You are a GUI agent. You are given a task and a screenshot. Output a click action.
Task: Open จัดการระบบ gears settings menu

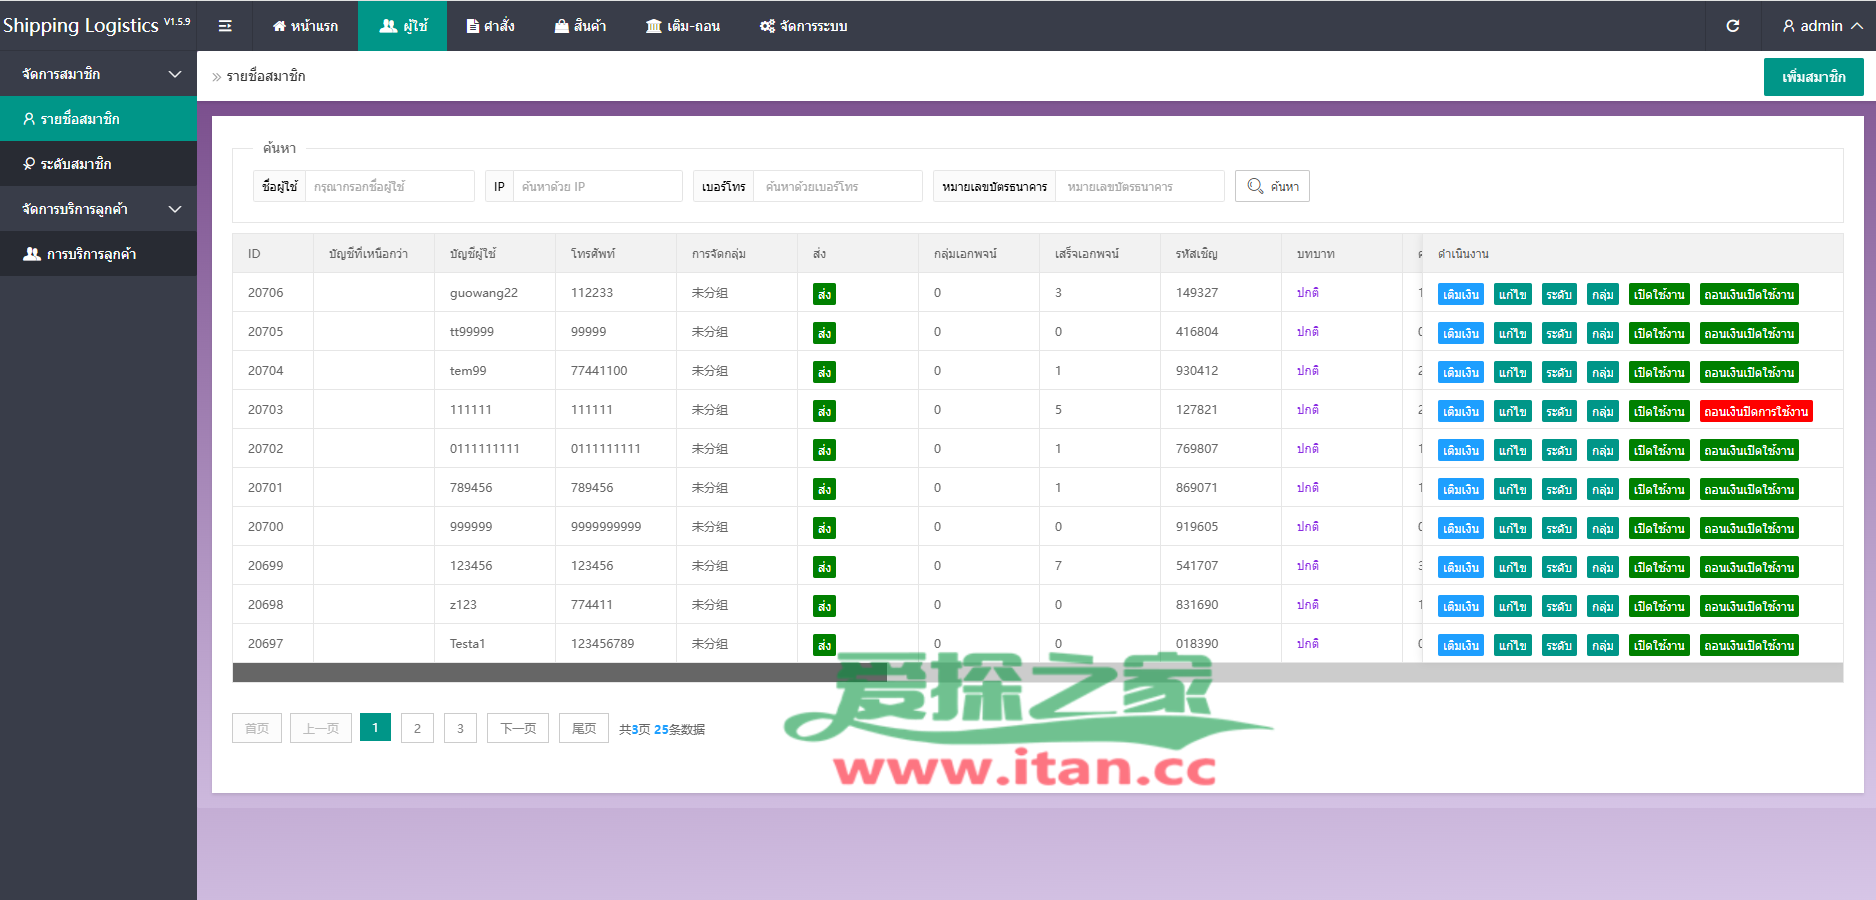(x=803, y=26)
